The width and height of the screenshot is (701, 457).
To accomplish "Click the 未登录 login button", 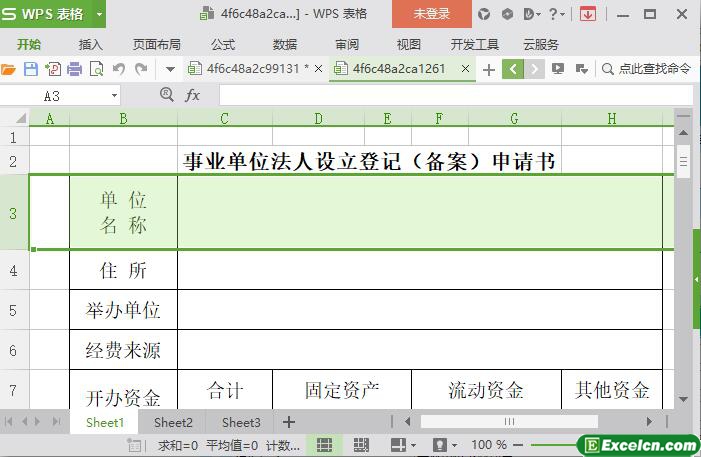I will click(432, 14).
